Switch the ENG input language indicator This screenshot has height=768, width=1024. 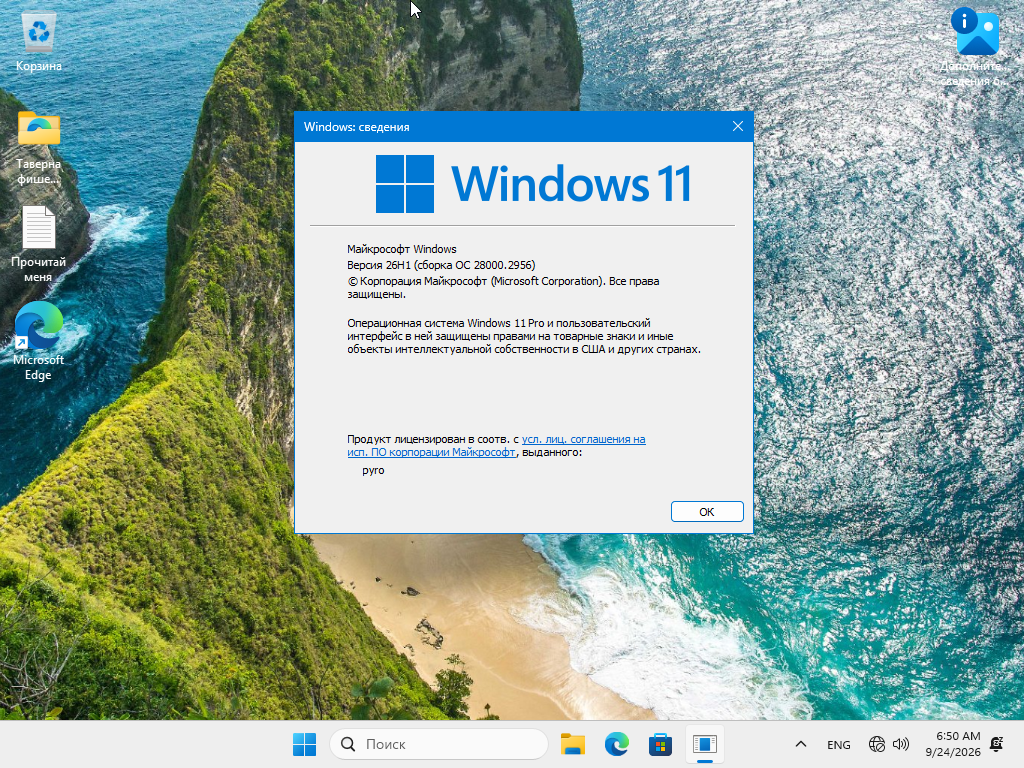839,744
